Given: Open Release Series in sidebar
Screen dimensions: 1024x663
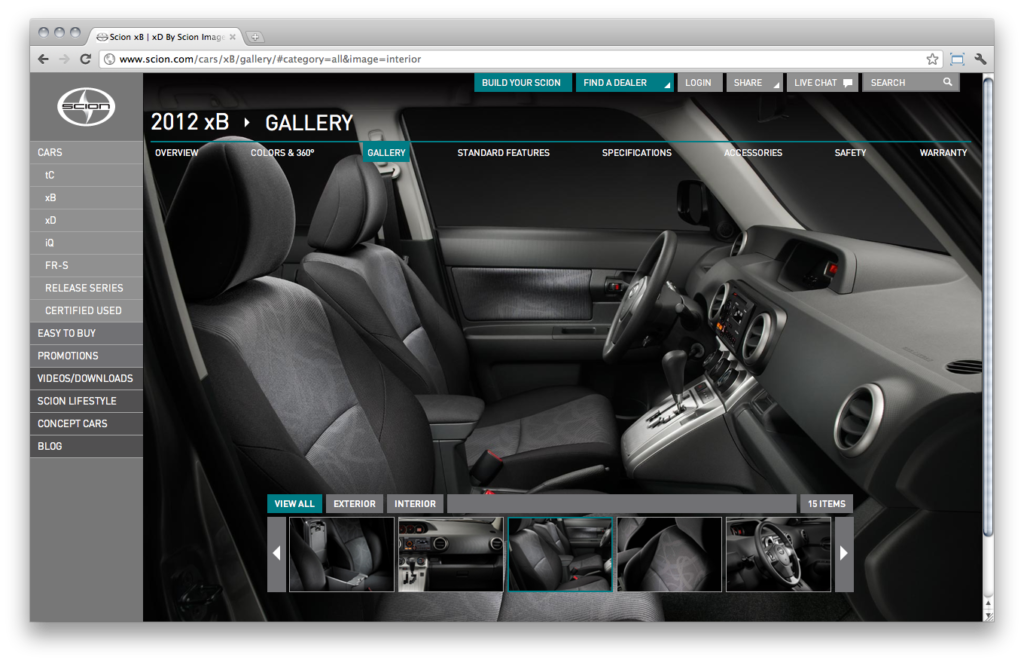Looking at the screenshot, I should pyautogui.click(x=86, y=288).
